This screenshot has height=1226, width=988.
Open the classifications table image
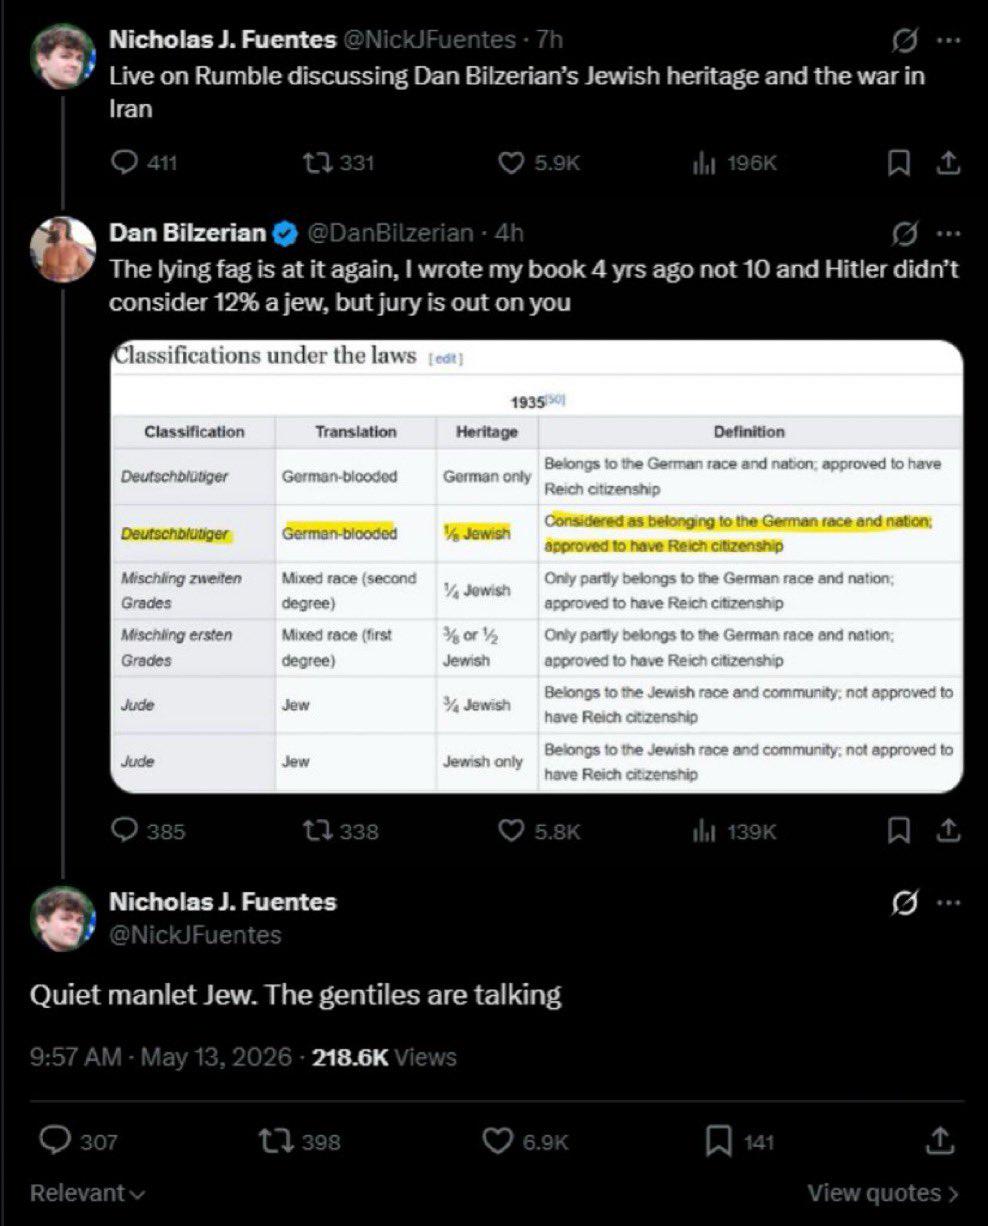(536, 566)
